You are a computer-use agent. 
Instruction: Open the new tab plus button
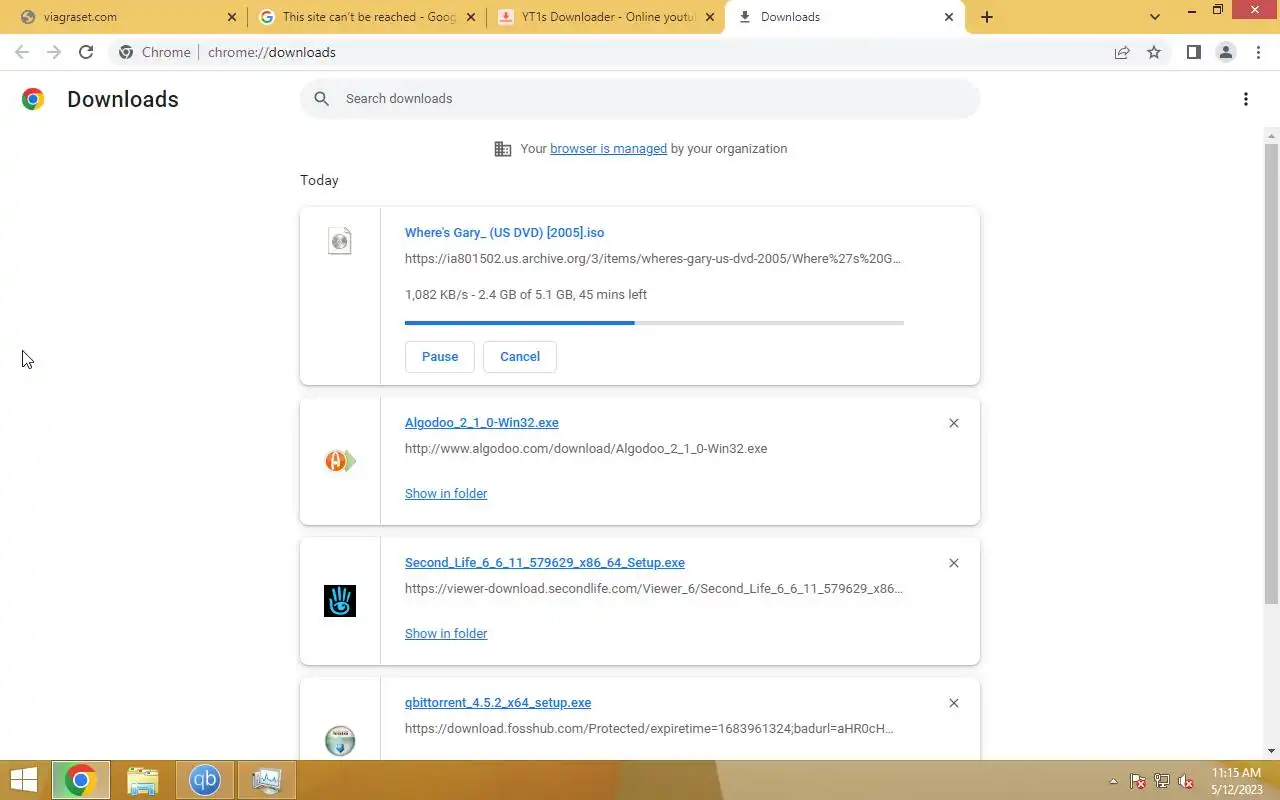coord(987,17)
